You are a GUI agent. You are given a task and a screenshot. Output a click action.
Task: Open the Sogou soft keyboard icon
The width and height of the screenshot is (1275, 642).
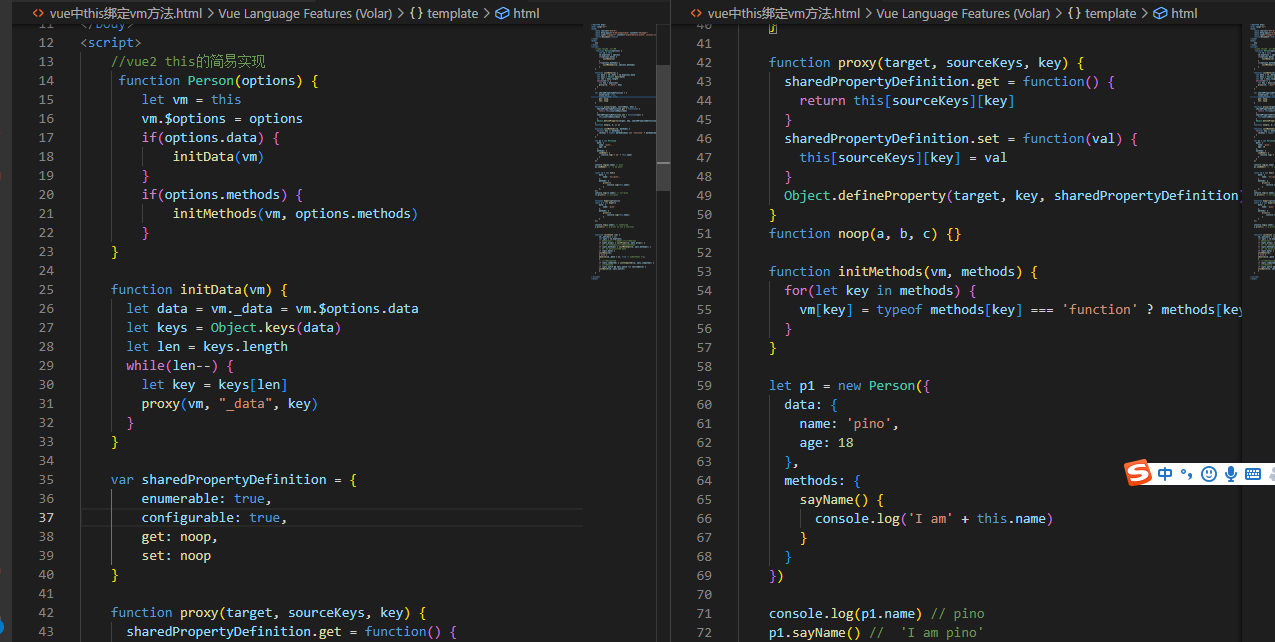[1253, 474]
